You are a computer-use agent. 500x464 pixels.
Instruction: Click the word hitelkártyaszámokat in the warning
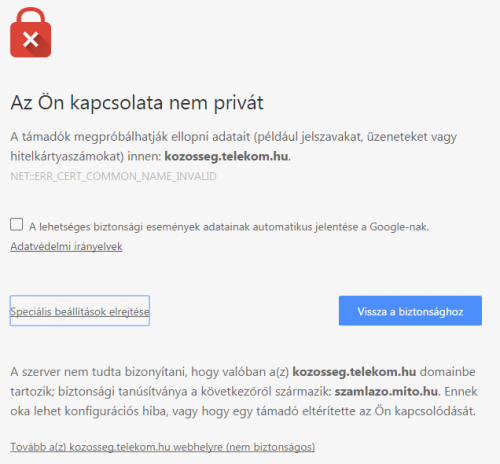[x=67, y=156]
